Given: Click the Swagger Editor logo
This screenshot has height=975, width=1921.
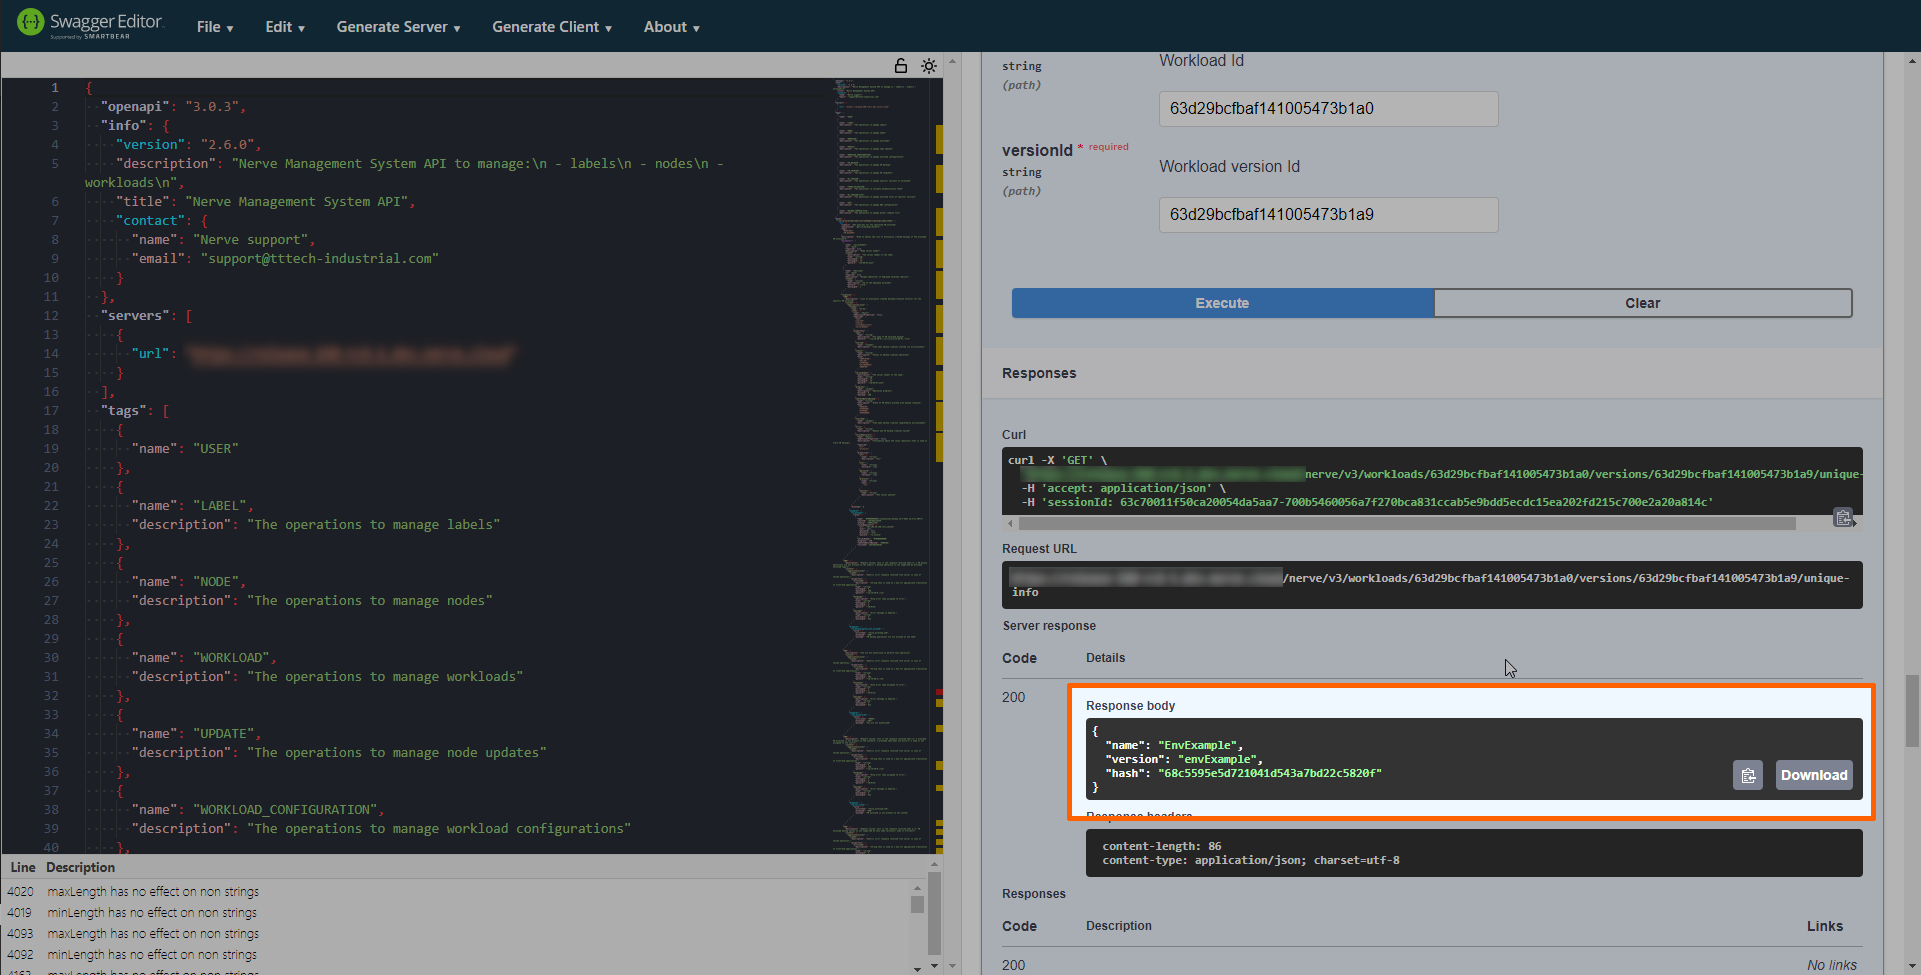Looking at the screenshot, I should 90,24.
